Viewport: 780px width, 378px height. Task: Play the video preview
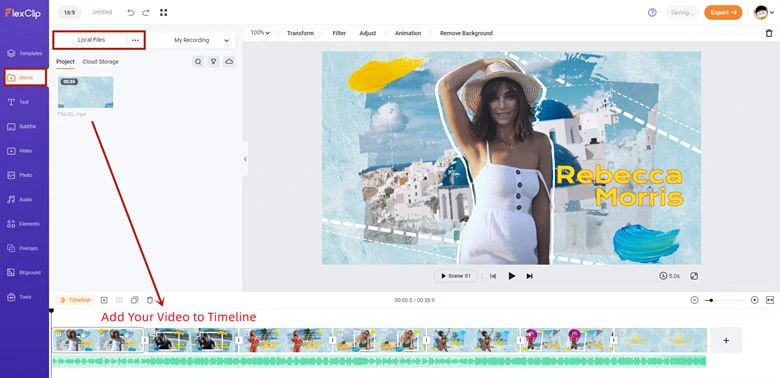(x=511, y=276)
